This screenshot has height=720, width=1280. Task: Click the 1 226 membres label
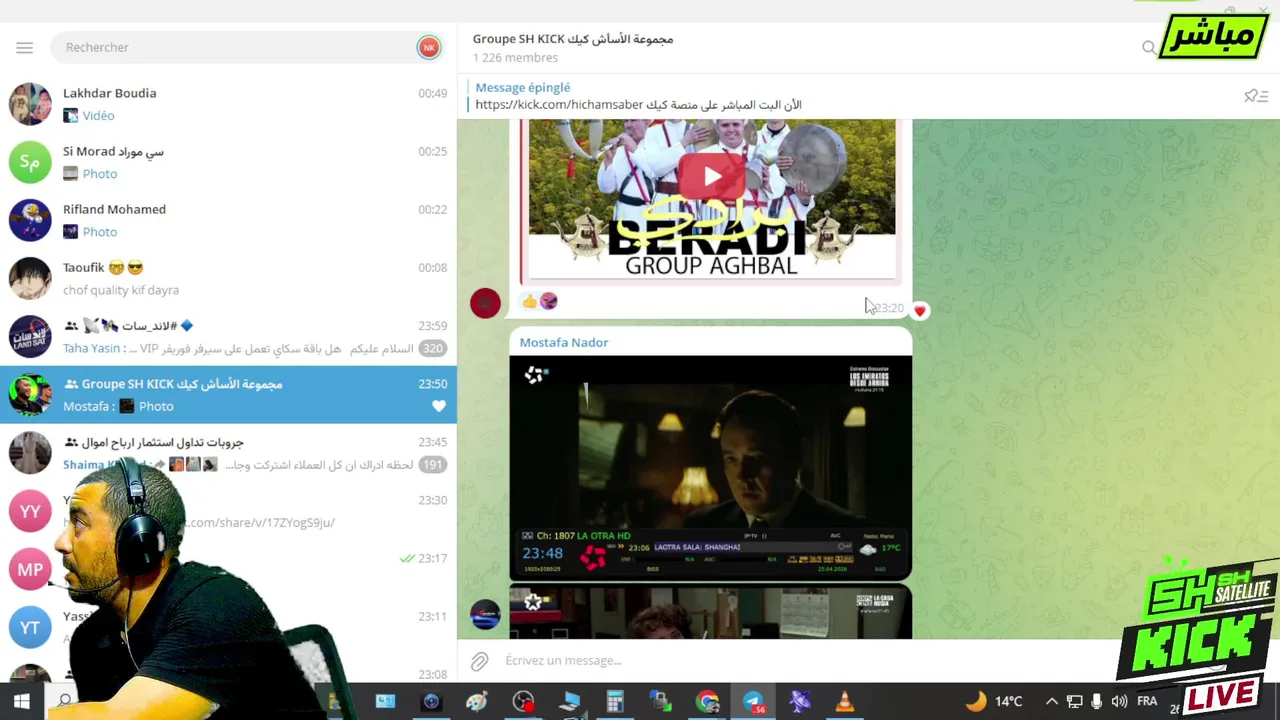pos(515,58)
